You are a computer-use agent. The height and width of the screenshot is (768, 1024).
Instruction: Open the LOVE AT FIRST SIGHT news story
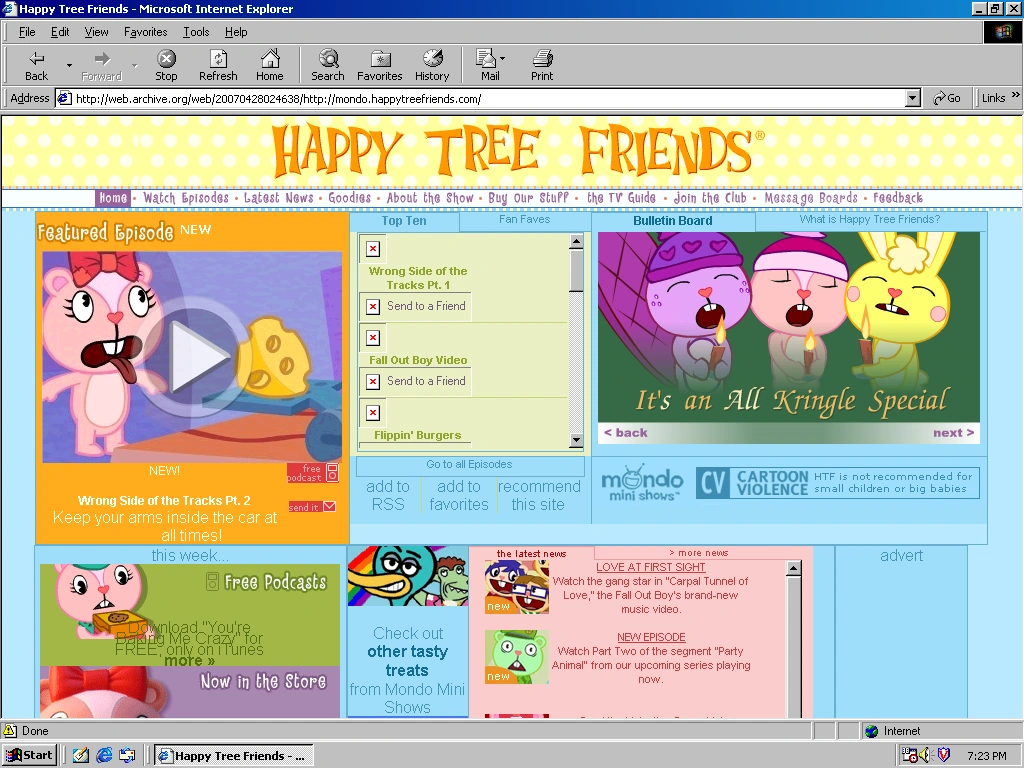tap(650, 567)
